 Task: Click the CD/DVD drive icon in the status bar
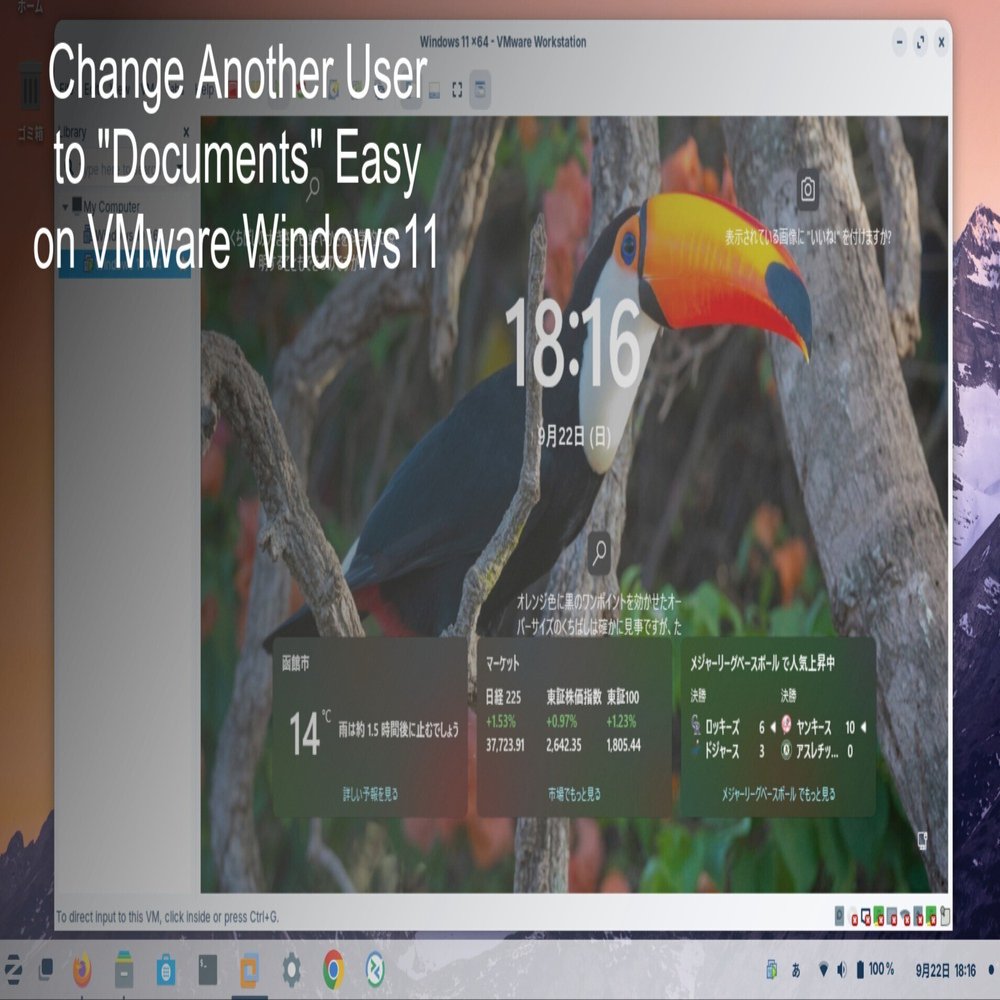pos(852,910)
